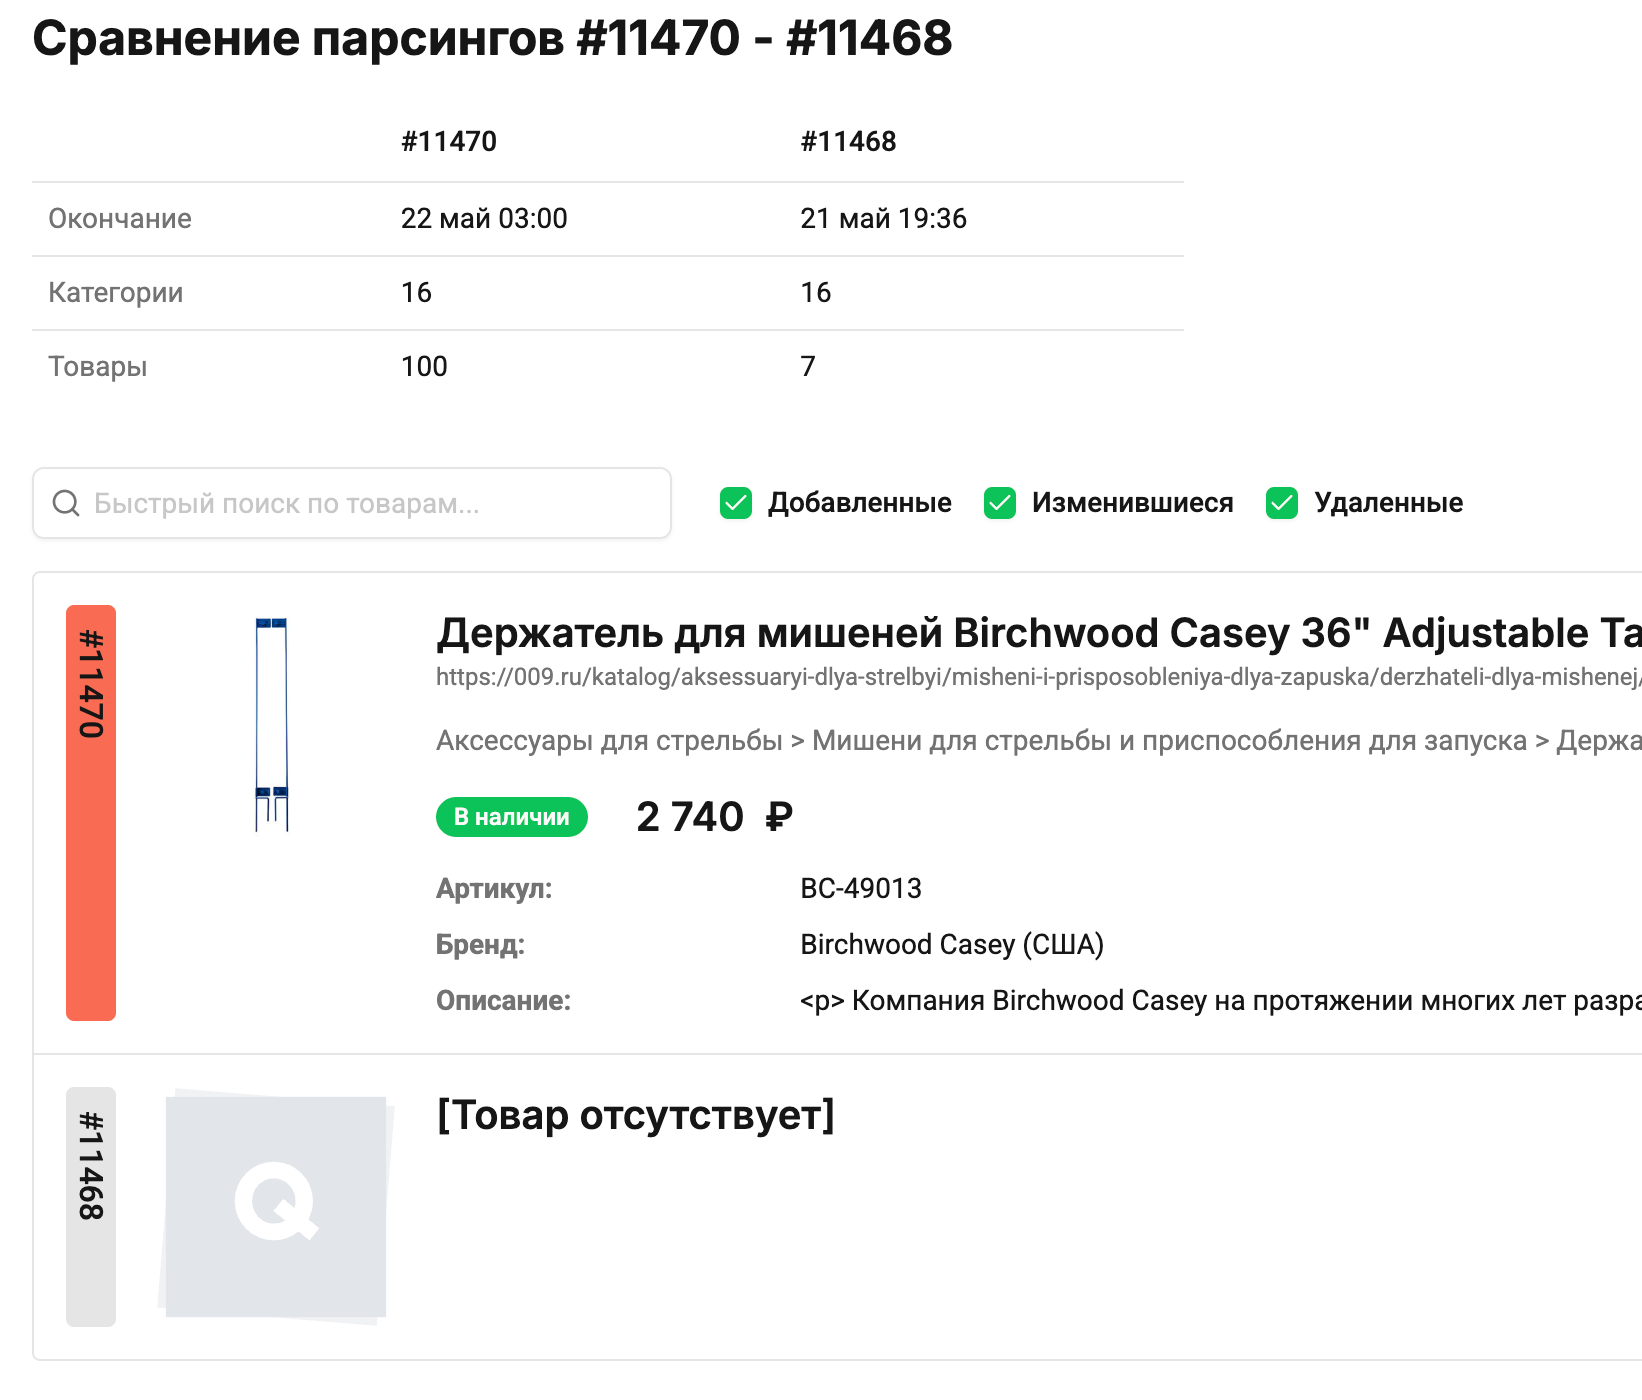Toggle the Изменившиеся checkbox

tap(1000, 503)
